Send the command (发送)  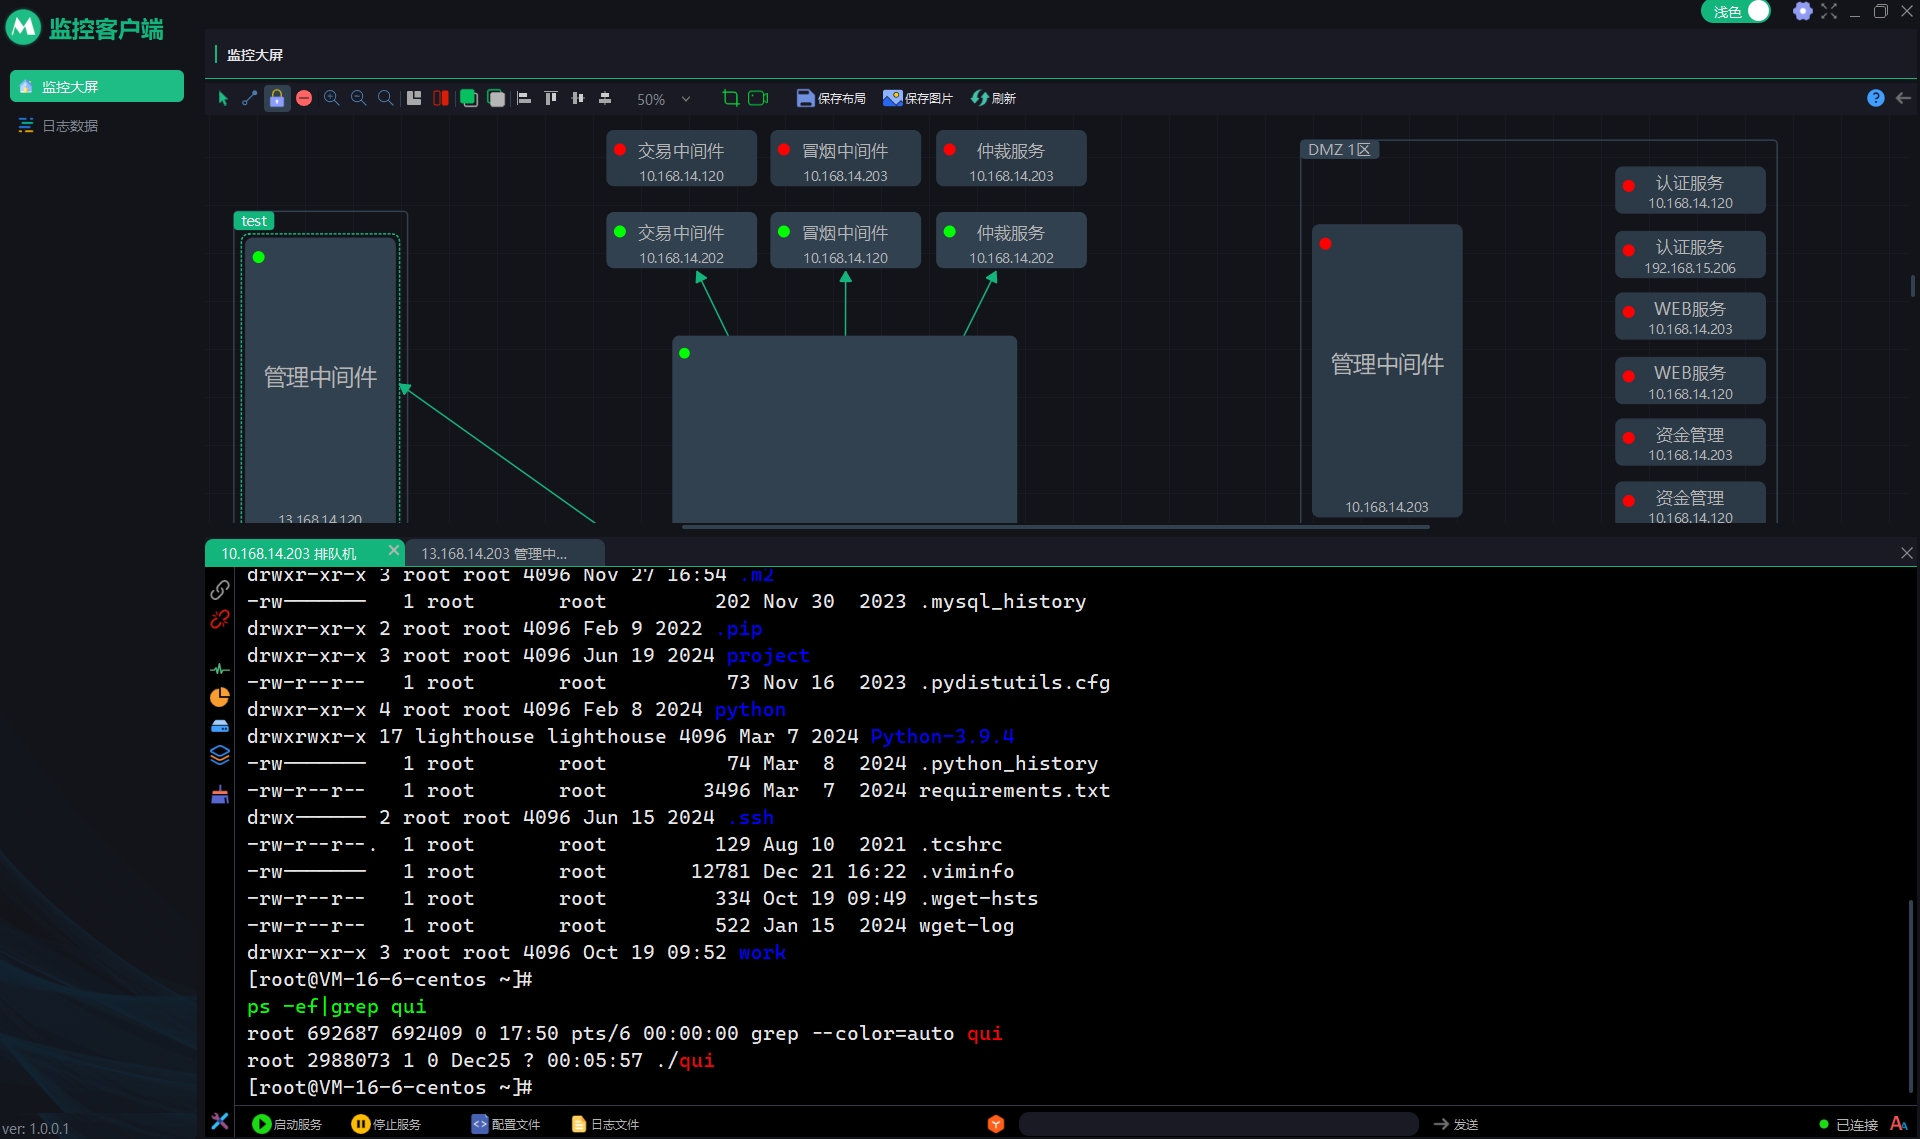[x=1456, y=1124]
